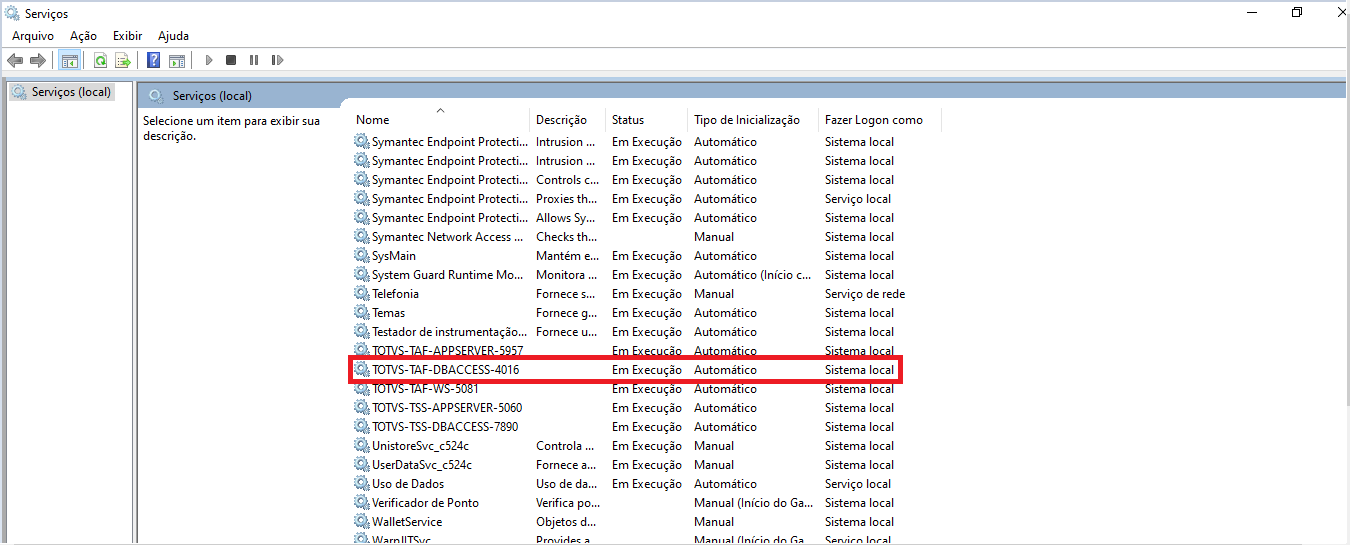Click 'Automático (Início c...' startup type cell

(x=753, y=275)
